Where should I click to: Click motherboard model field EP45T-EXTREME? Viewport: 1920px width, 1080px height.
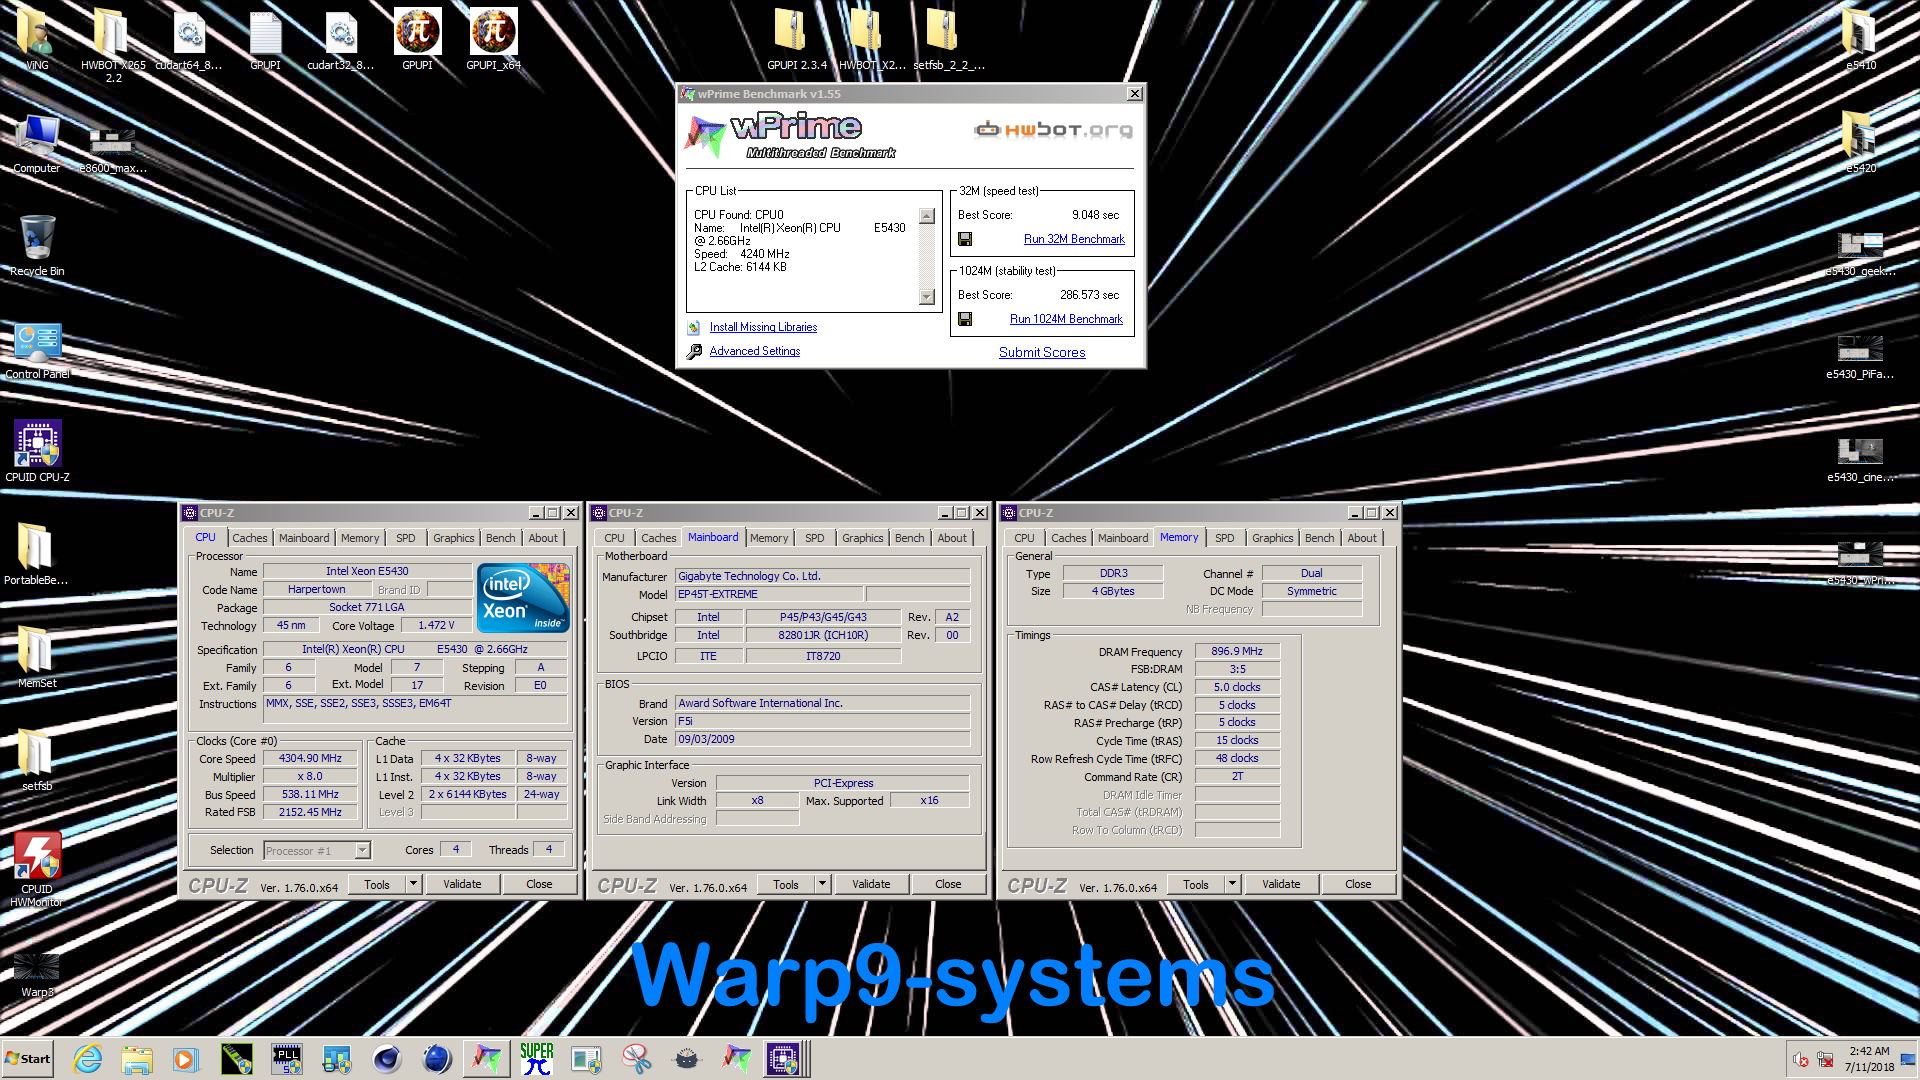(768, 594)
